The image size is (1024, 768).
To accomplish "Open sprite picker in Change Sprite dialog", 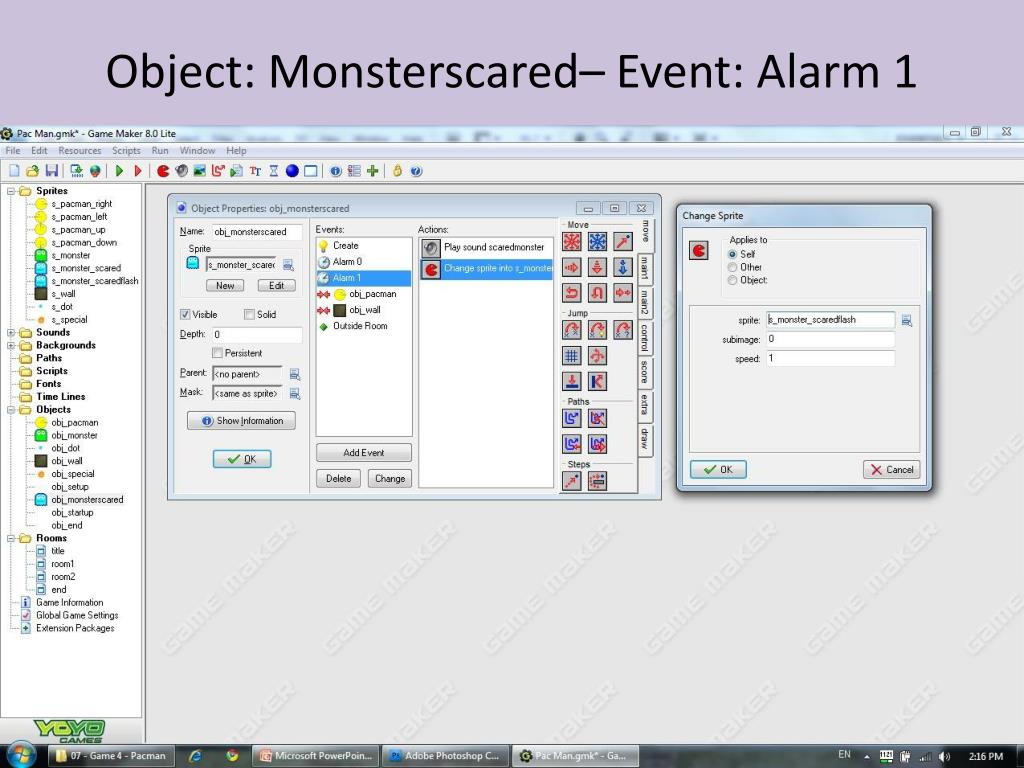I will coord(906,320).
